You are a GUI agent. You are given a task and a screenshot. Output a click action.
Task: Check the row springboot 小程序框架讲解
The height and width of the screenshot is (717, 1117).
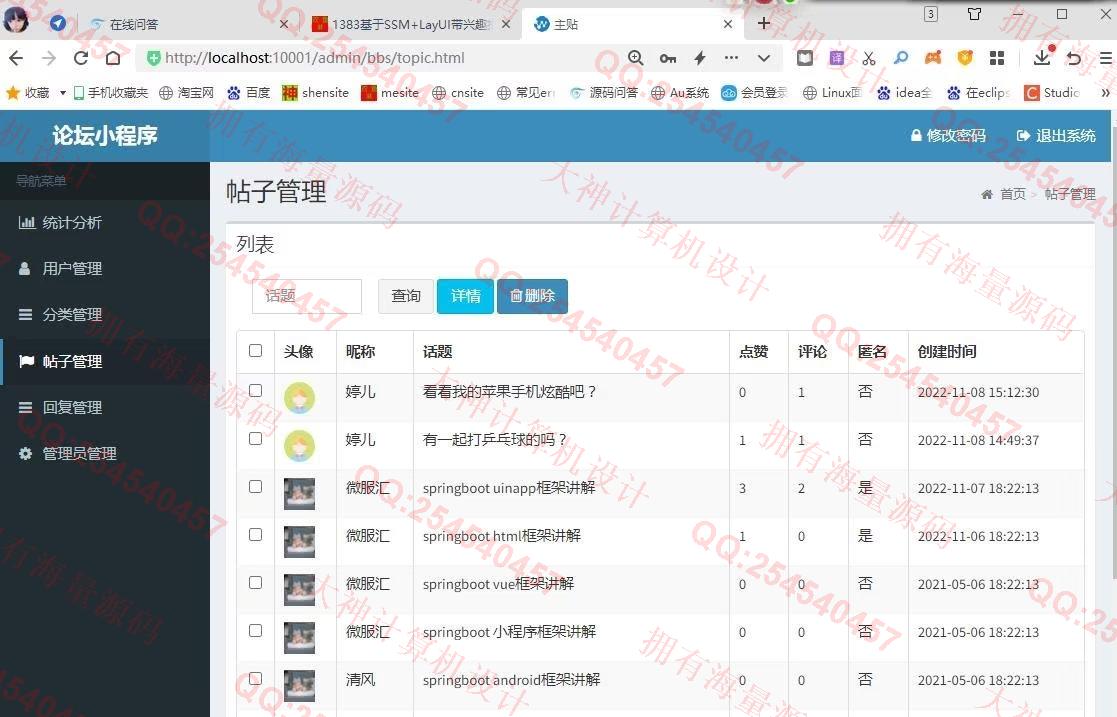[x=255, y=631]
